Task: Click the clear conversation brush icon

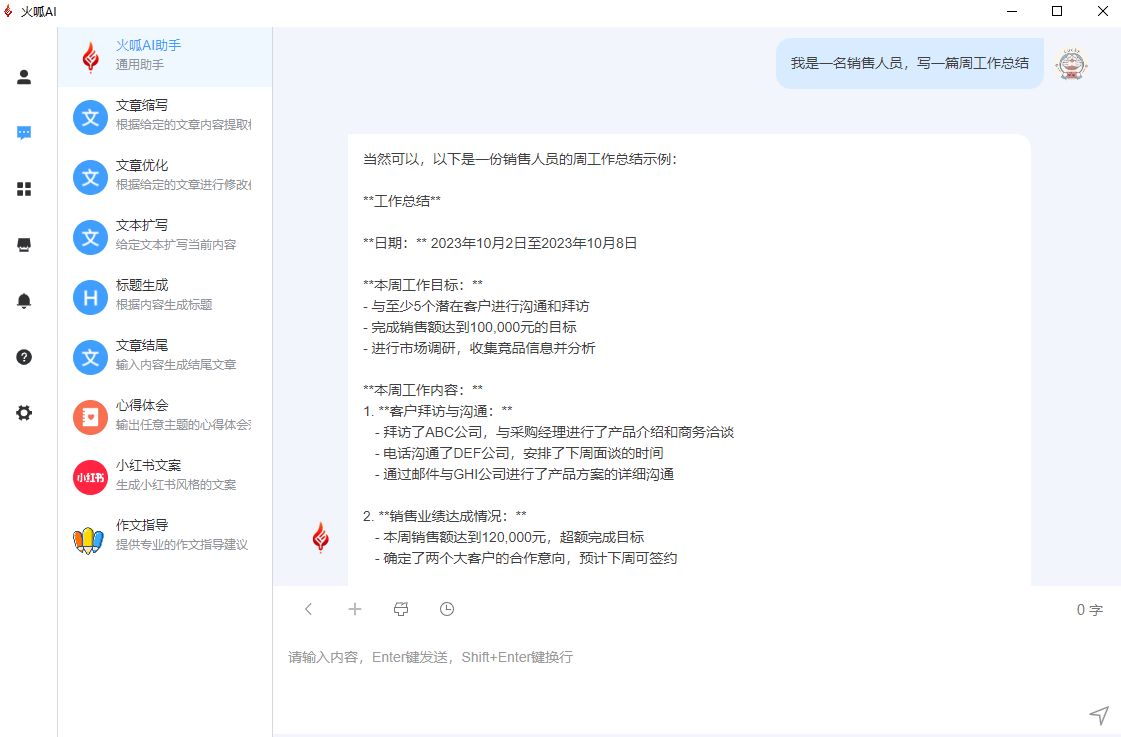Action: [x=401, y=609]
